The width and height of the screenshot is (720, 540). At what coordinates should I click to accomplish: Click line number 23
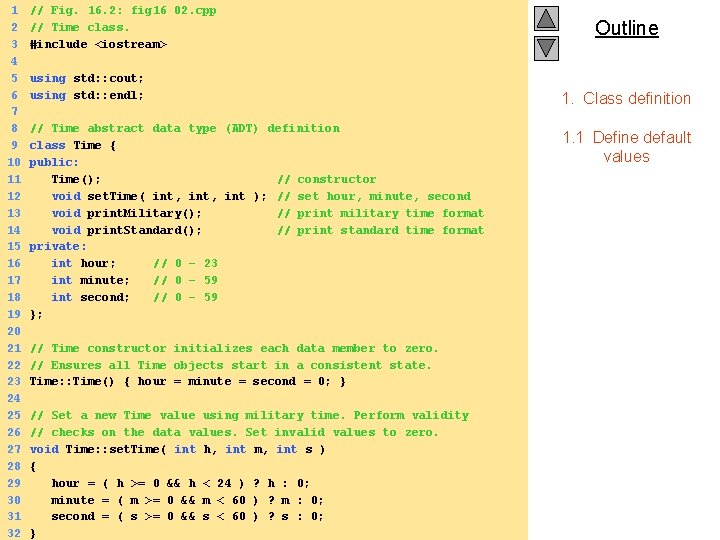click(14, 382)
